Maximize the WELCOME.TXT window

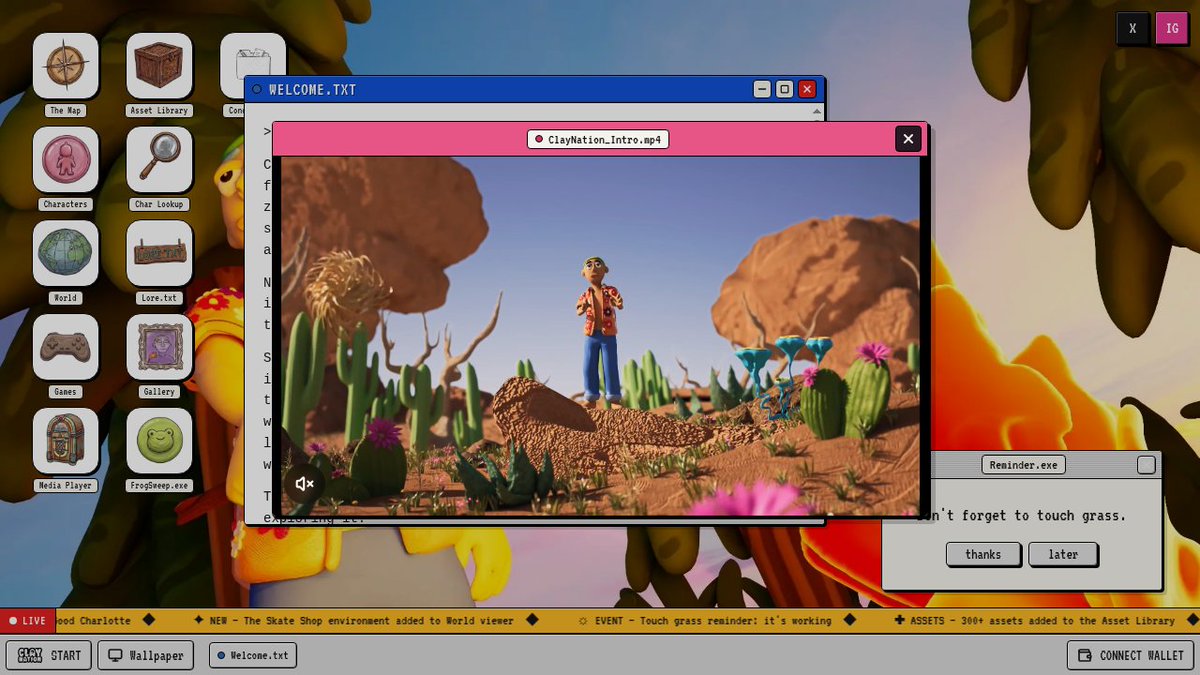coord(785,89)
